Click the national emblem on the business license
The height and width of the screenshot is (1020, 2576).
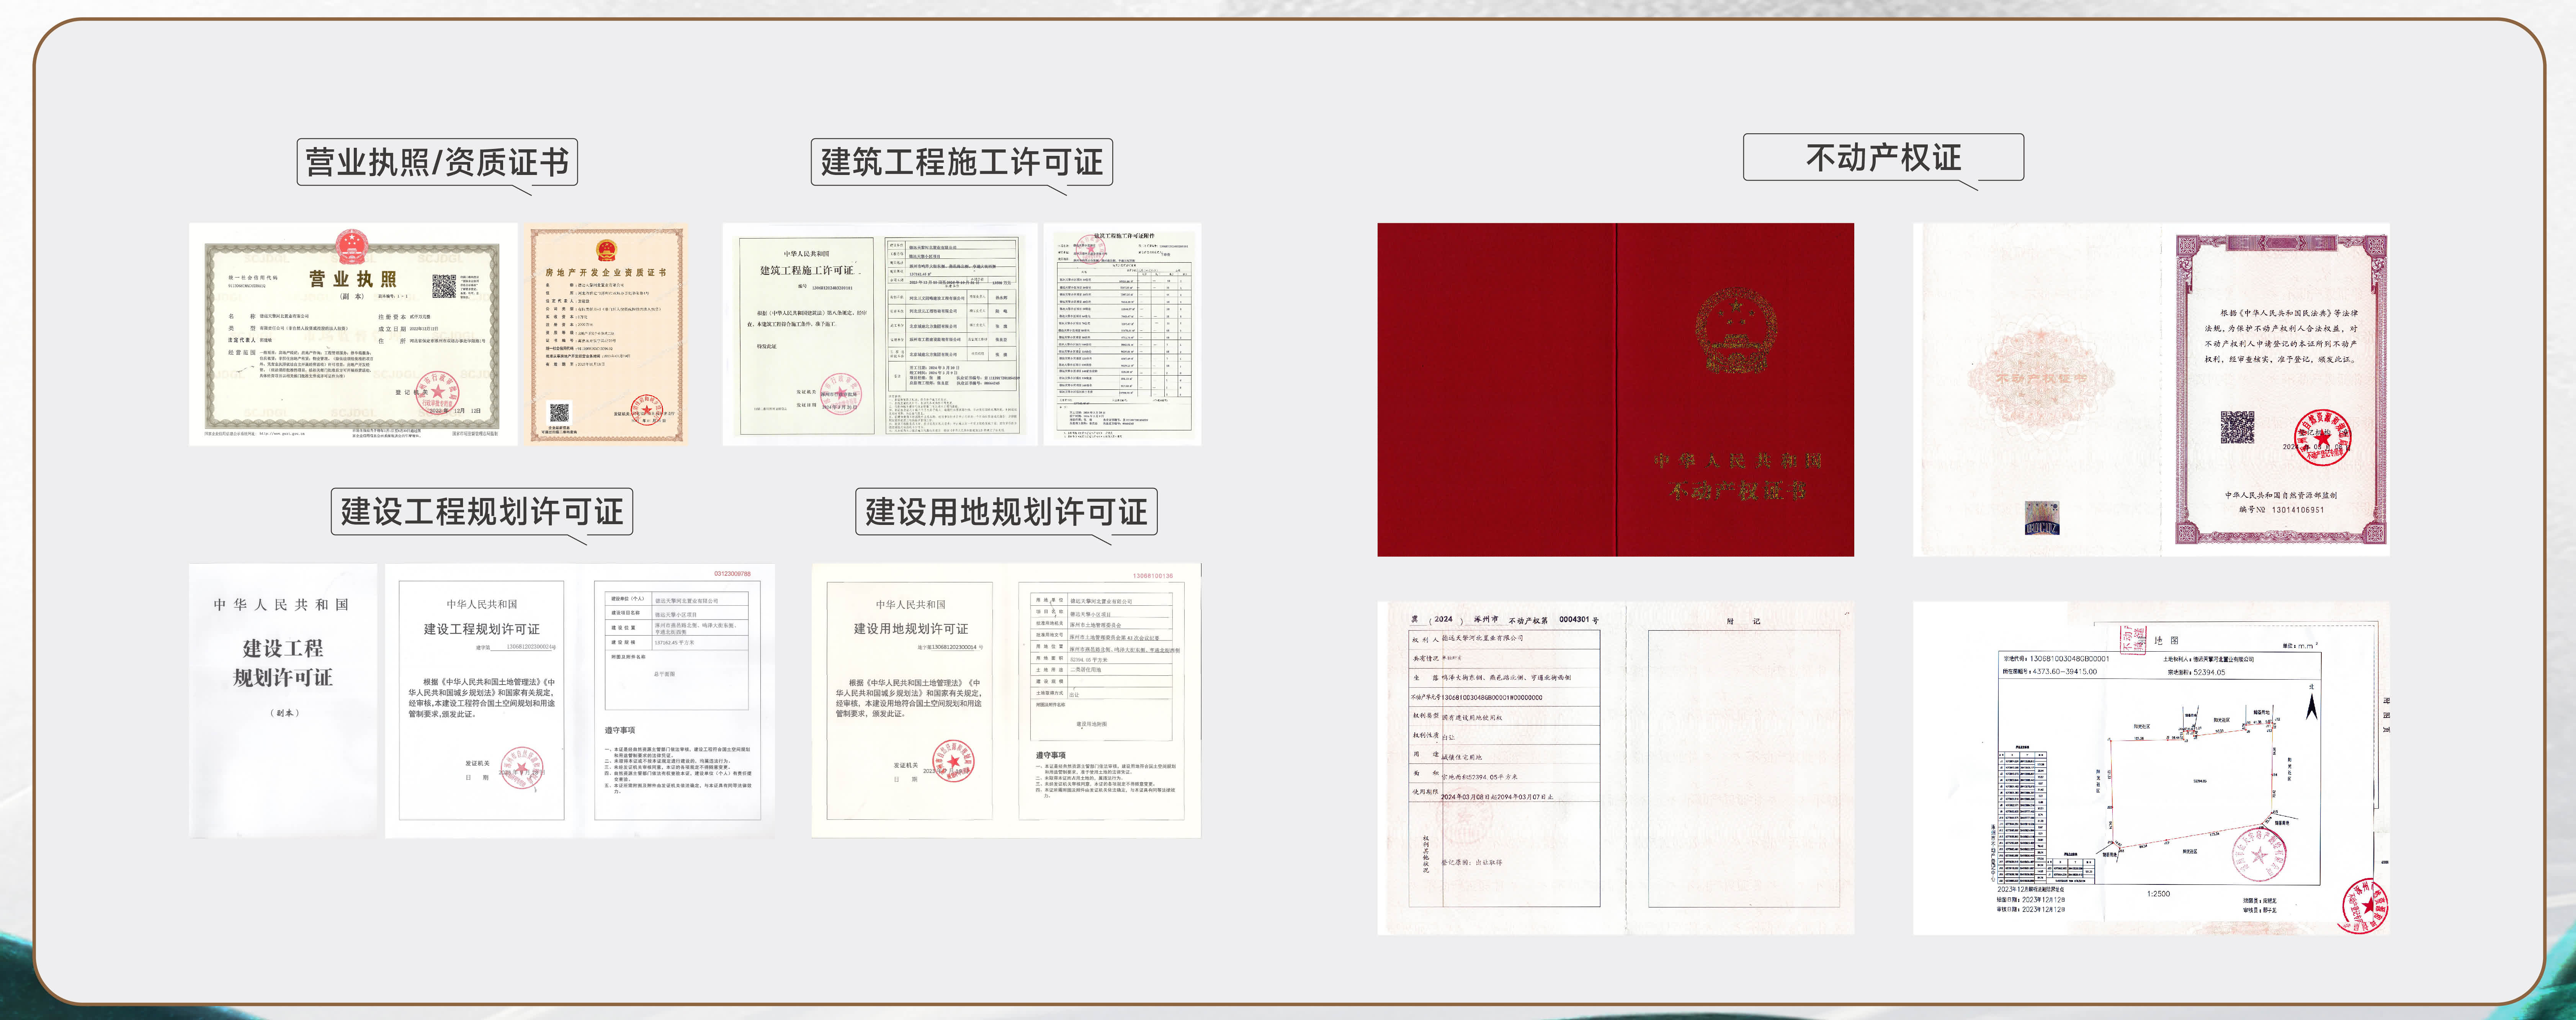(351, 245)
